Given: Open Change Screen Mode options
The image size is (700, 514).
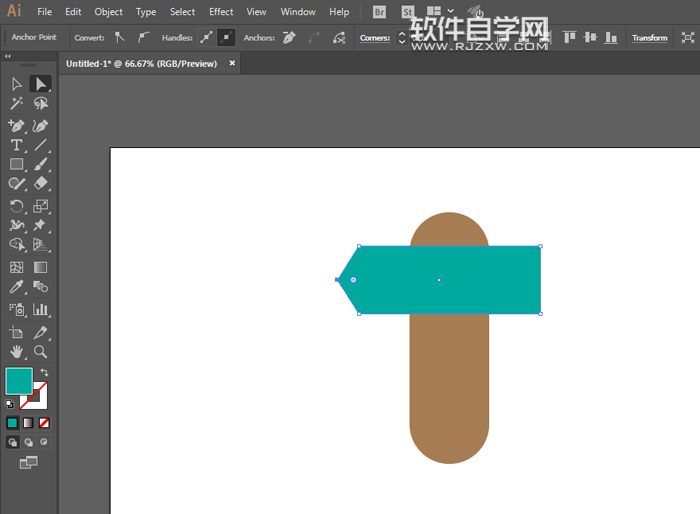Looking at the screenshot, I should pos(28,462).
